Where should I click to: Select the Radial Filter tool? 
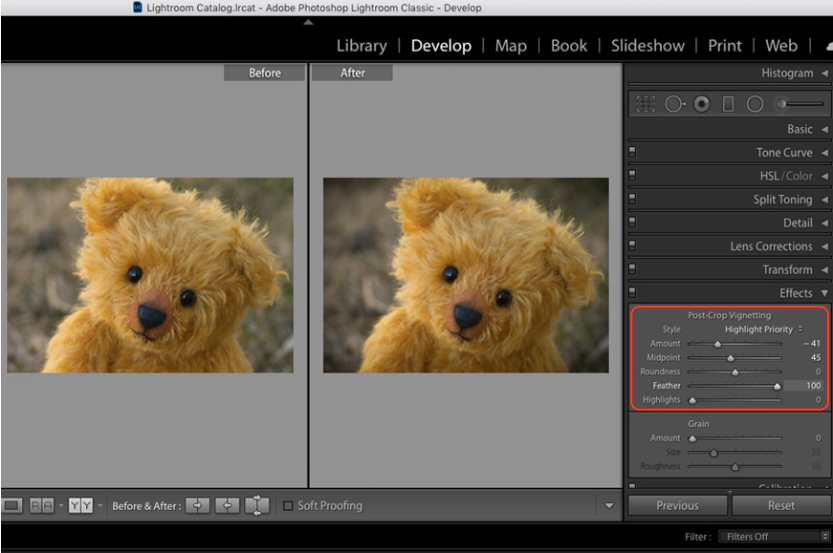click(754, 104)
